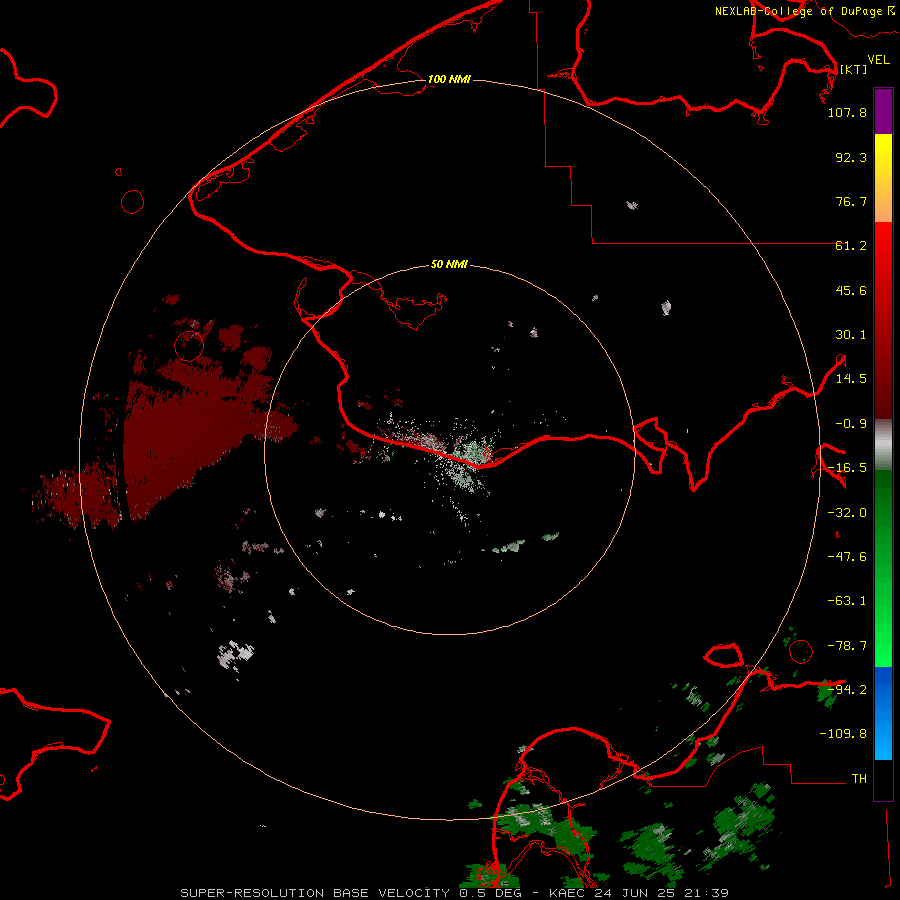The height and width of the screenshot is (900, 900).
Task: Click the -47.6 value on the velocity scale
Action: pos(847,557)
